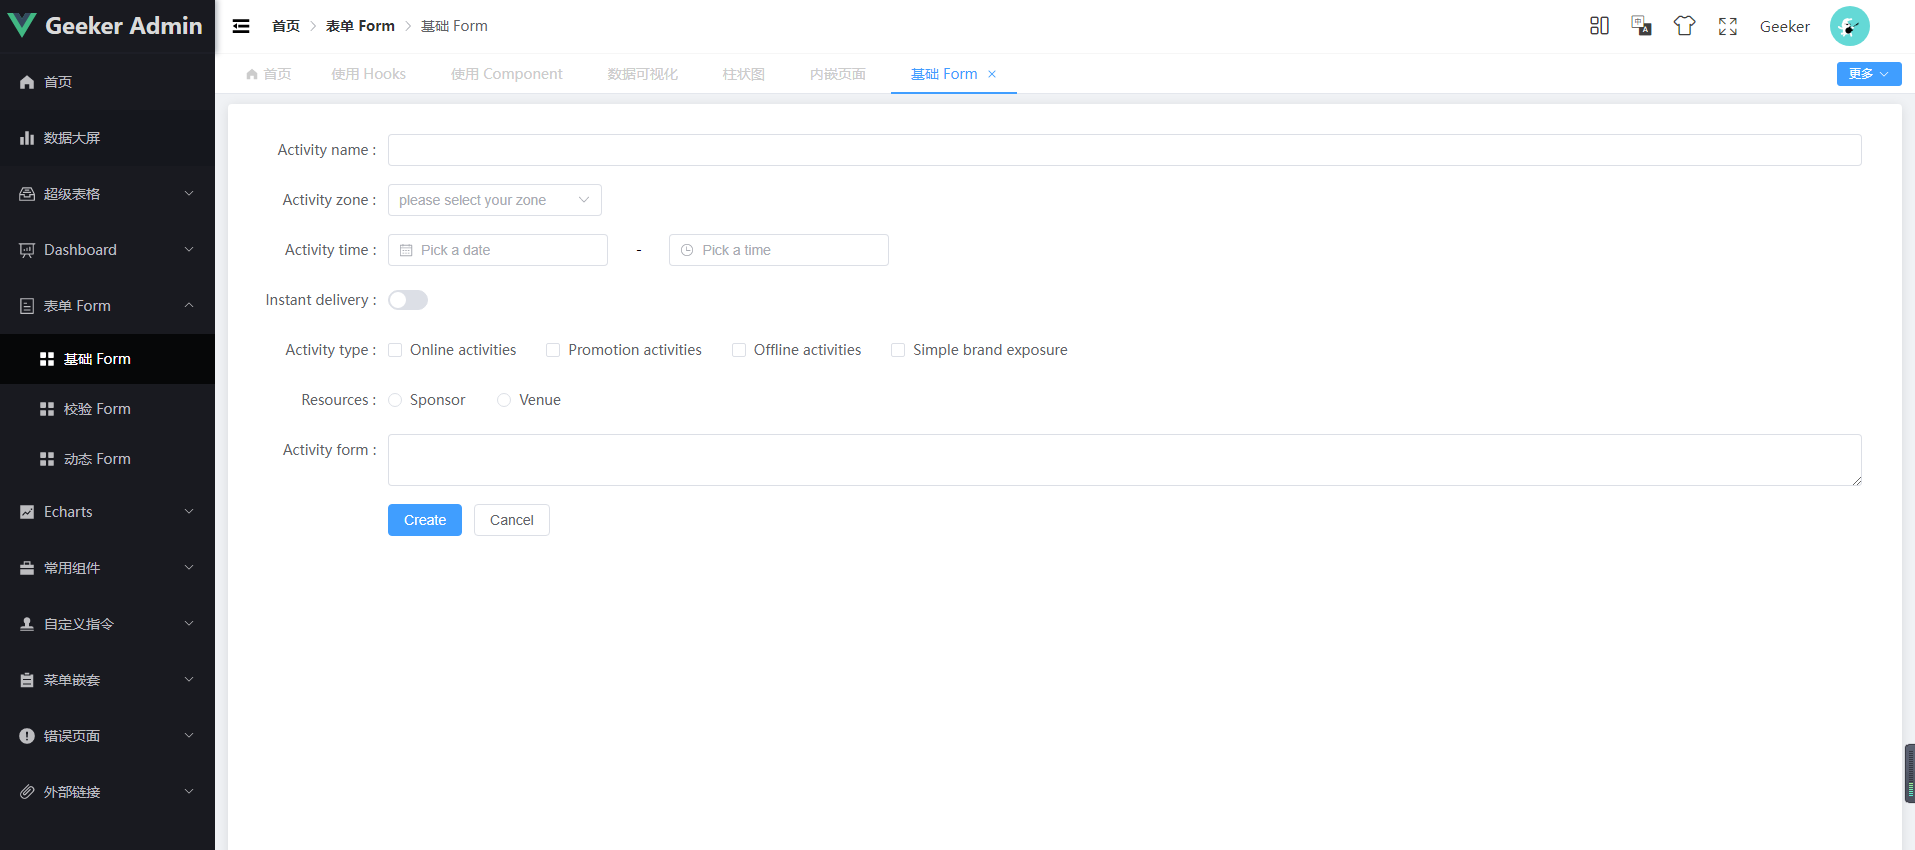Switch to the 使用 Hooks tab
Image resolution: width=1915 pixels, height=850 pixels.
[368, 74]
